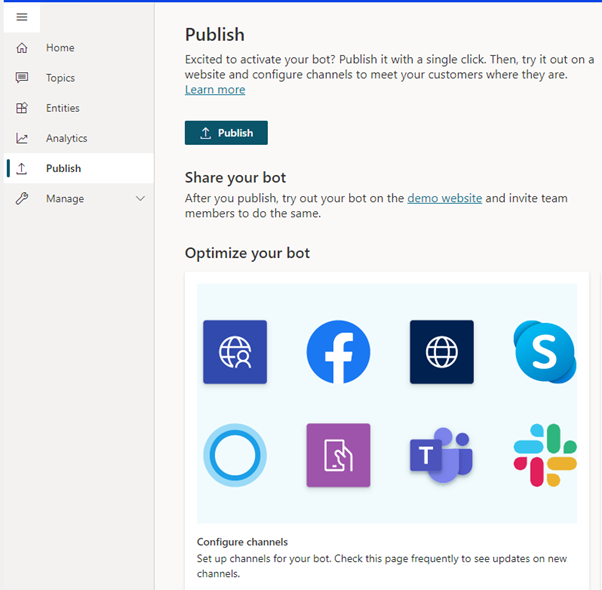Click the Optimize your bot heading
Image resolution: width=602 pixels, height=590 pixels.
(247, 253)
